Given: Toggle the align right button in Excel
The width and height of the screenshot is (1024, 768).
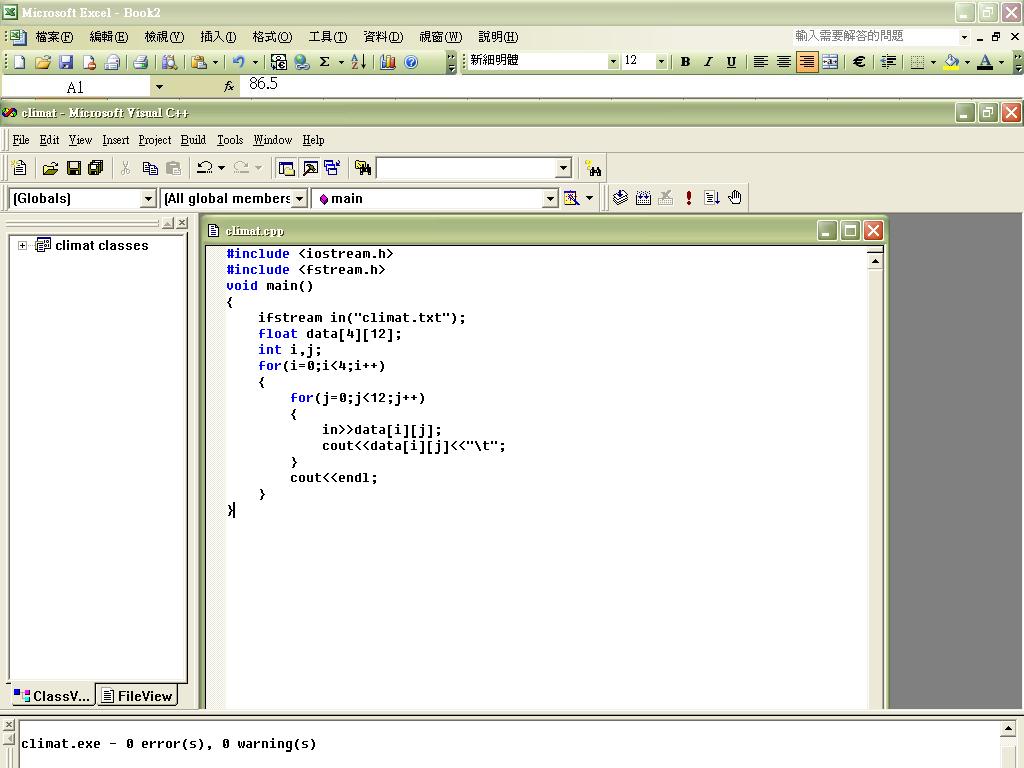Looking at the screenshot, I should tap(806, 62).
